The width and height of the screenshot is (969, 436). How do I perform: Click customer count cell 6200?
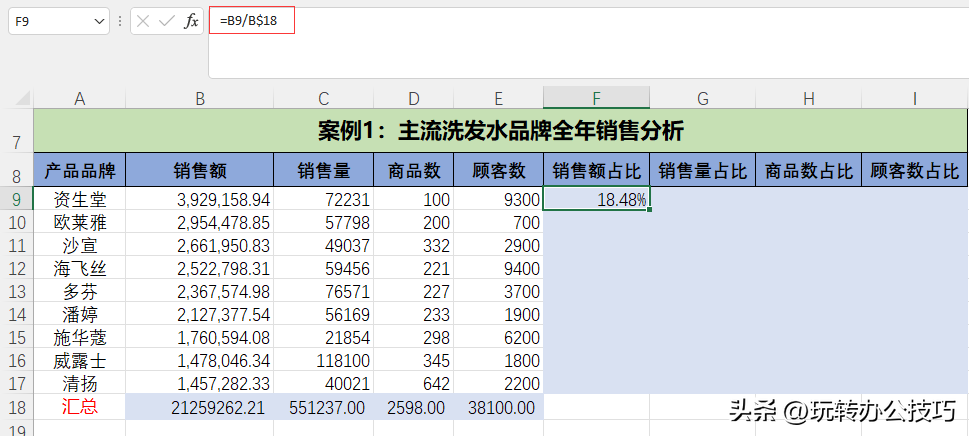pos(499,338)
